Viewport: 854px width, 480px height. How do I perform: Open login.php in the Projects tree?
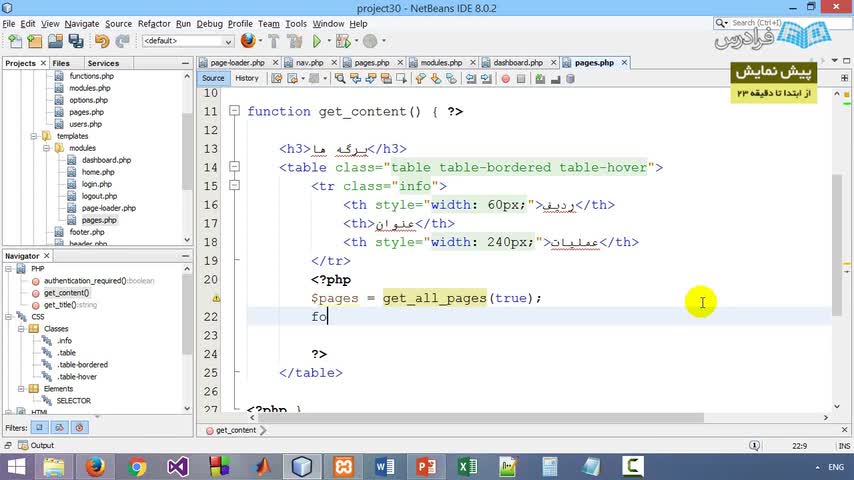click(x=96, y=184)
